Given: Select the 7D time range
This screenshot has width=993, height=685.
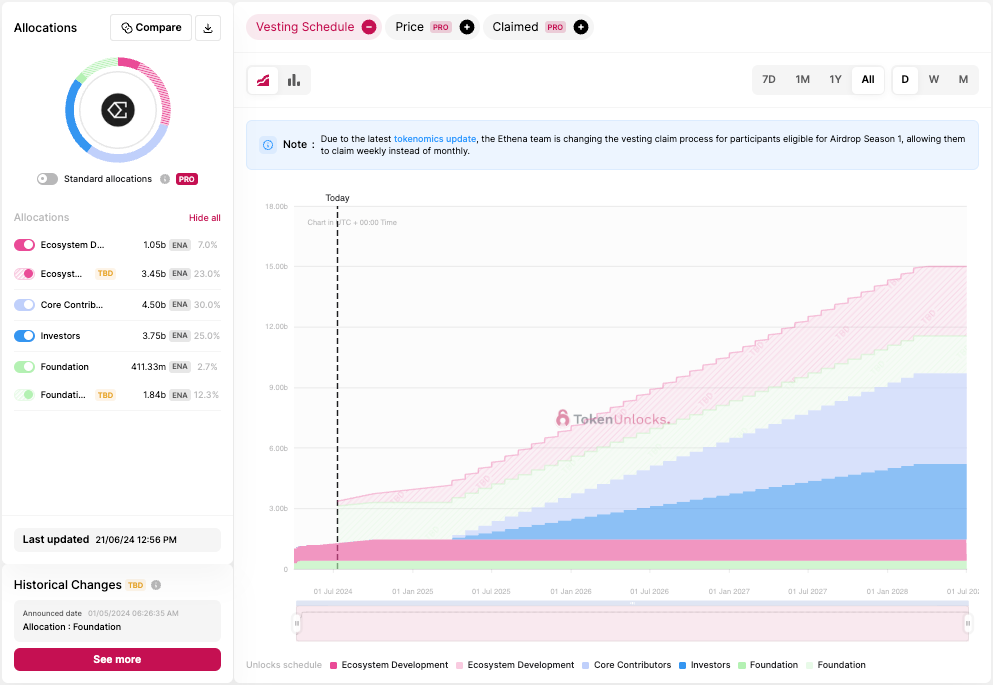Looking at the screenshot, I should tap(769, 80).
